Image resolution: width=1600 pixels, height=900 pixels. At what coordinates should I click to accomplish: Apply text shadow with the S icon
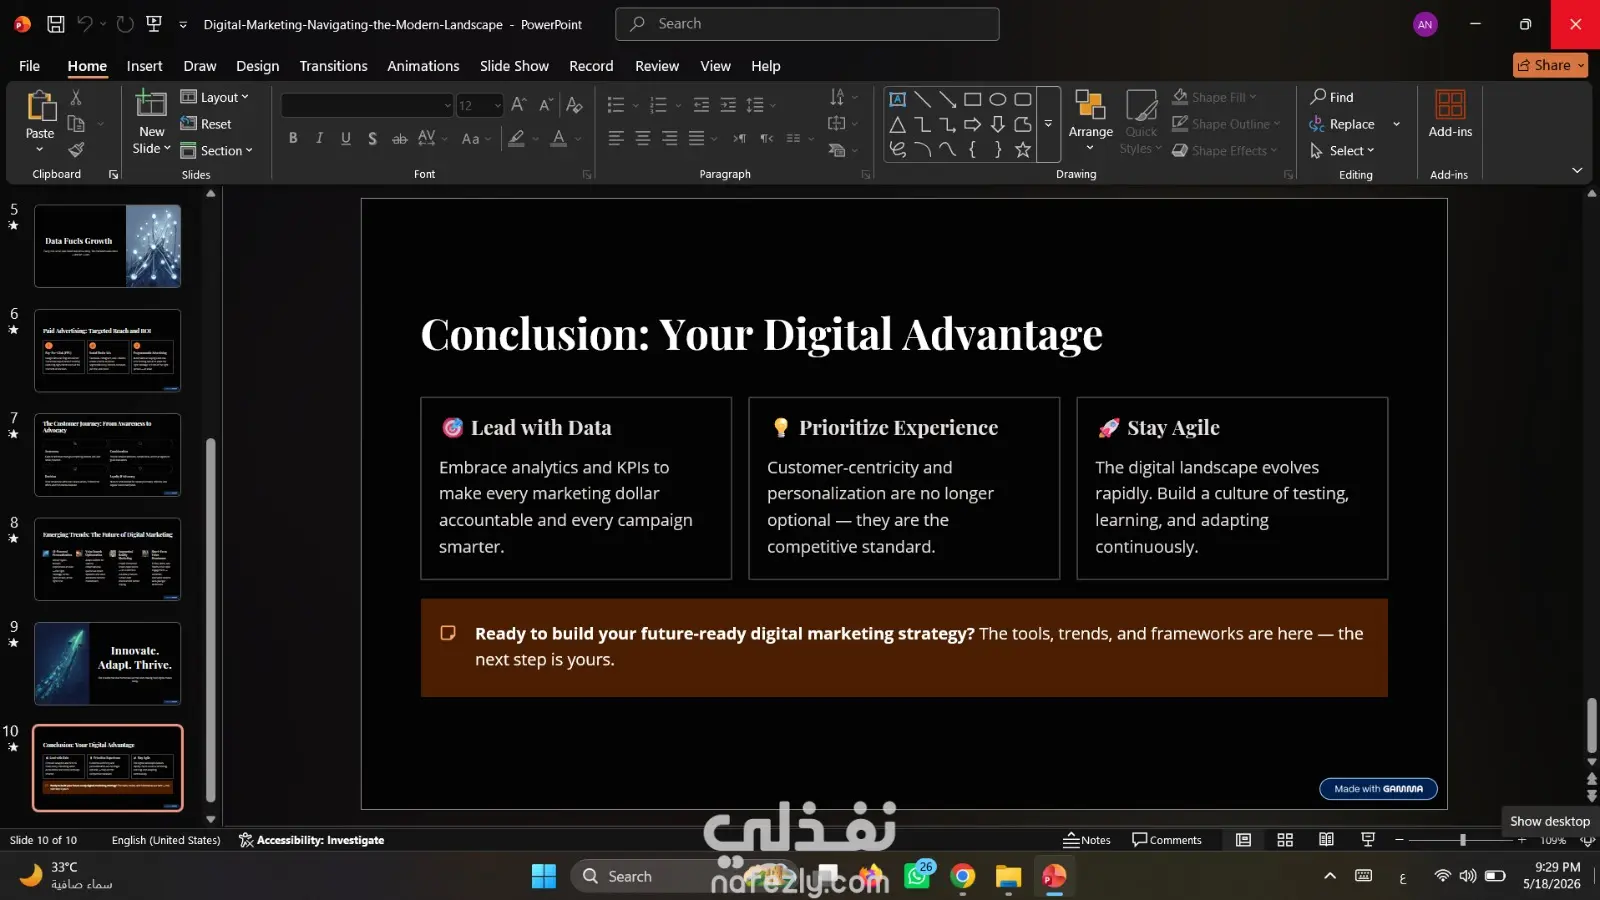tap(372, 138)
